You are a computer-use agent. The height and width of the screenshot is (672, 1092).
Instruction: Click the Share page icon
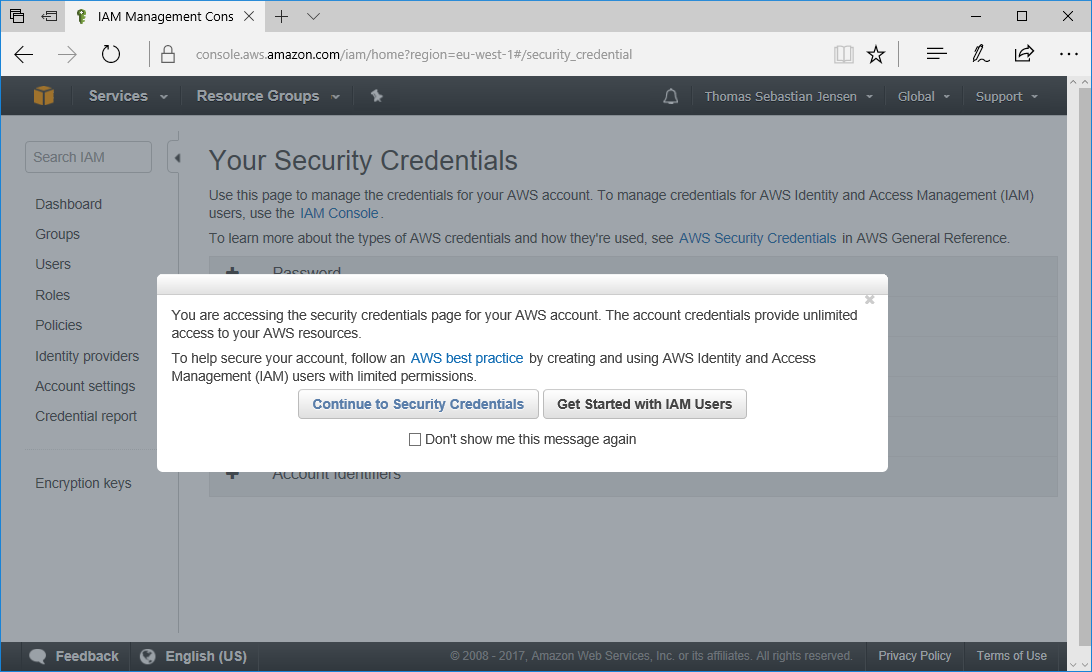coord(1024,54)
